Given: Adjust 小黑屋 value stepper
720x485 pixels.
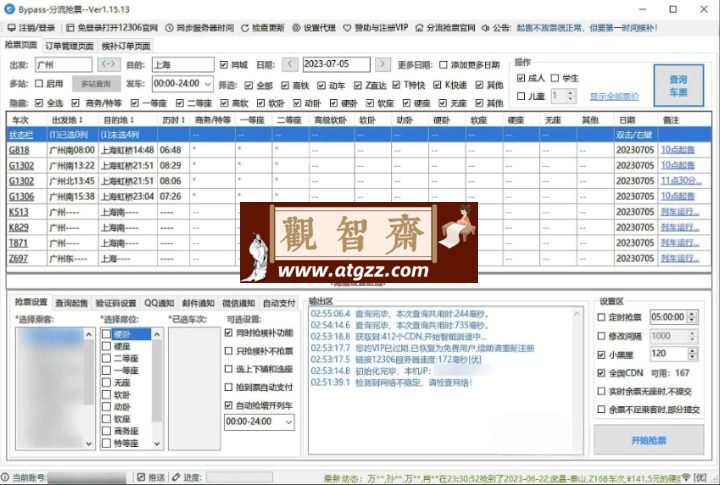Looking at the screenshot, I should tap(692, 353).
